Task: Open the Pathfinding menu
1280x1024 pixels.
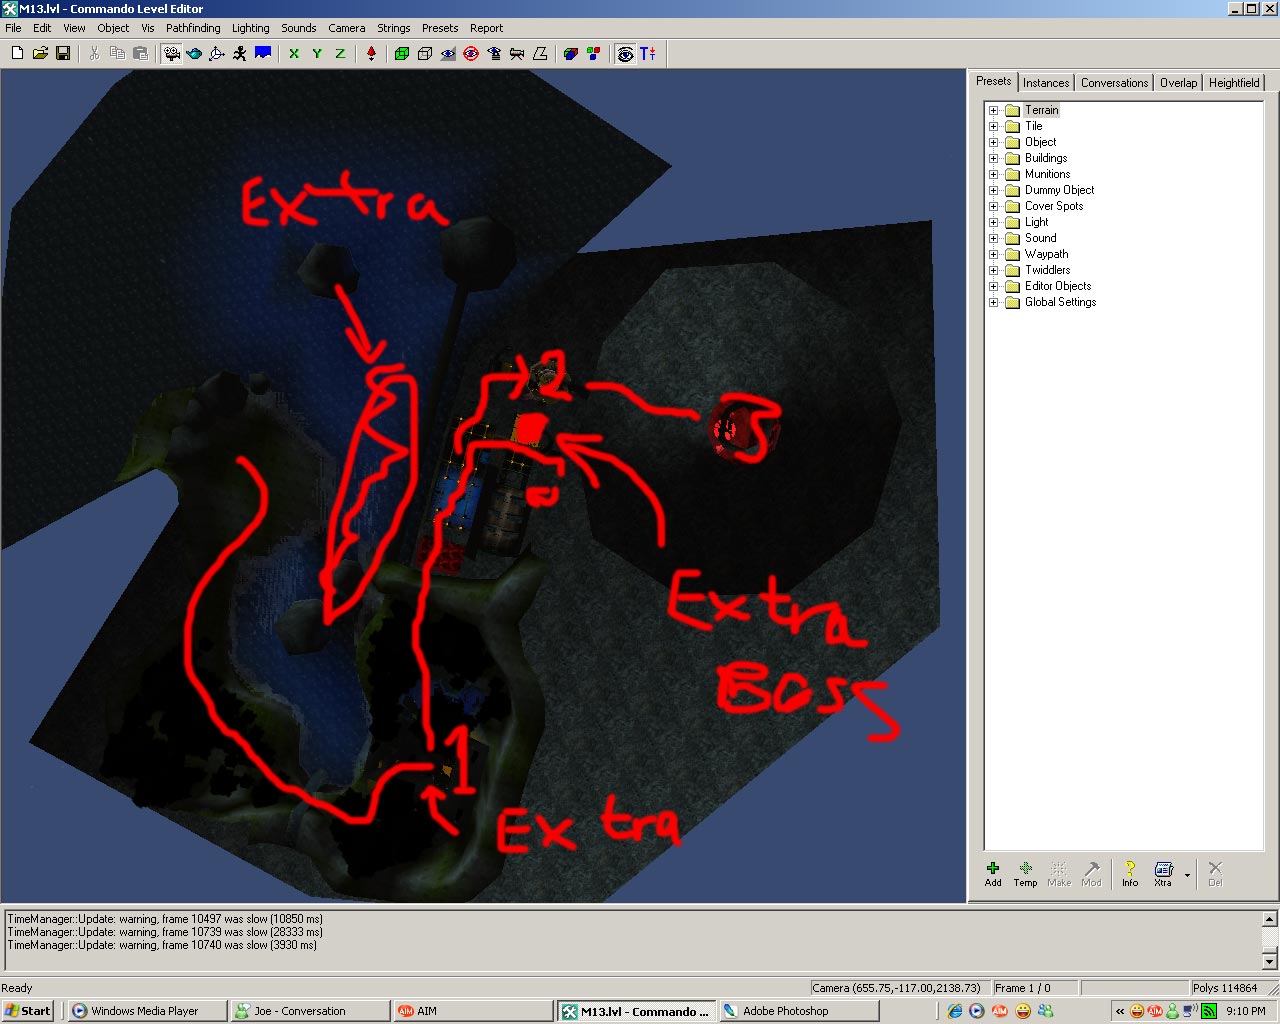Action: 193,28
